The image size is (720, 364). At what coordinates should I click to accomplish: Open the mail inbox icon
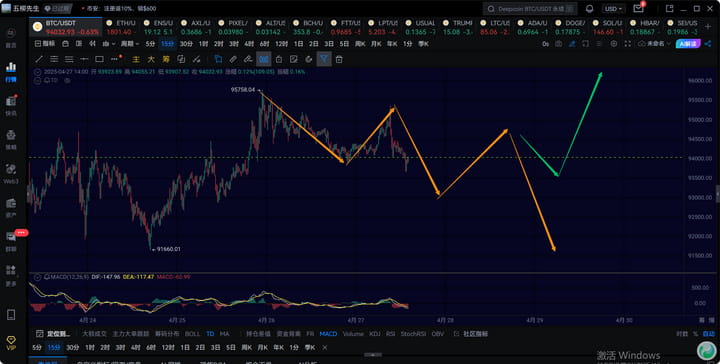coord(638,9)
